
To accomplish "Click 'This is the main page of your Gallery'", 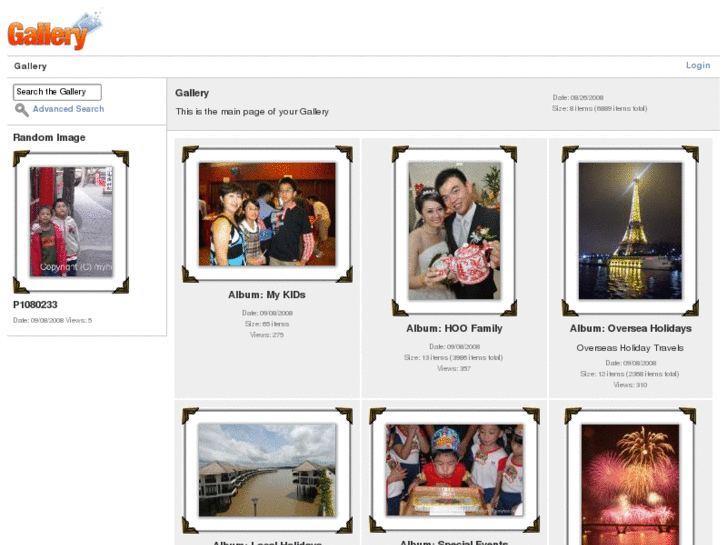I will point(252,111).
